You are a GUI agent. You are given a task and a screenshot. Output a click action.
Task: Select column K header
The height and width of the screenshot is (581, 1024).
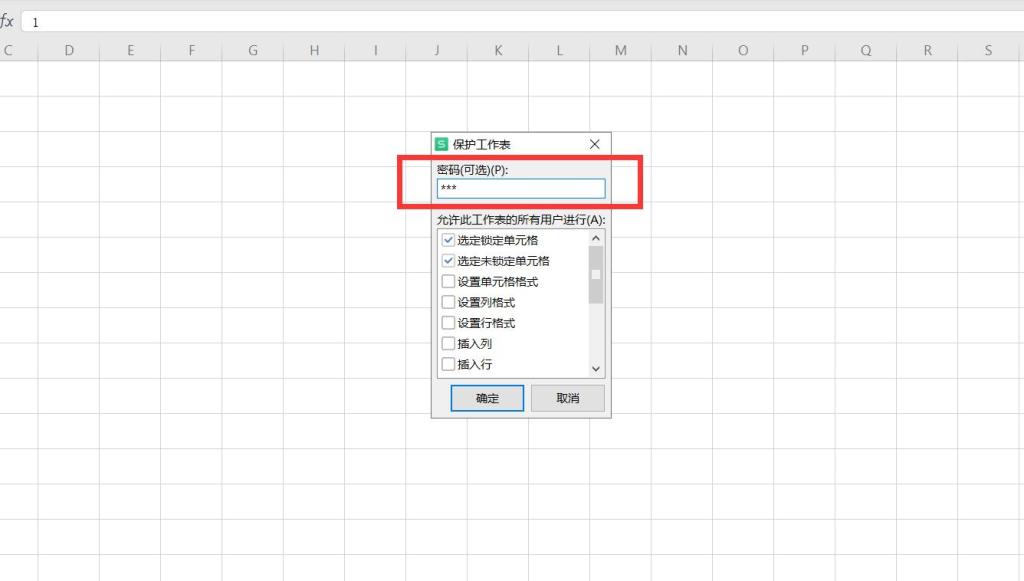click(x=498, y=50)
